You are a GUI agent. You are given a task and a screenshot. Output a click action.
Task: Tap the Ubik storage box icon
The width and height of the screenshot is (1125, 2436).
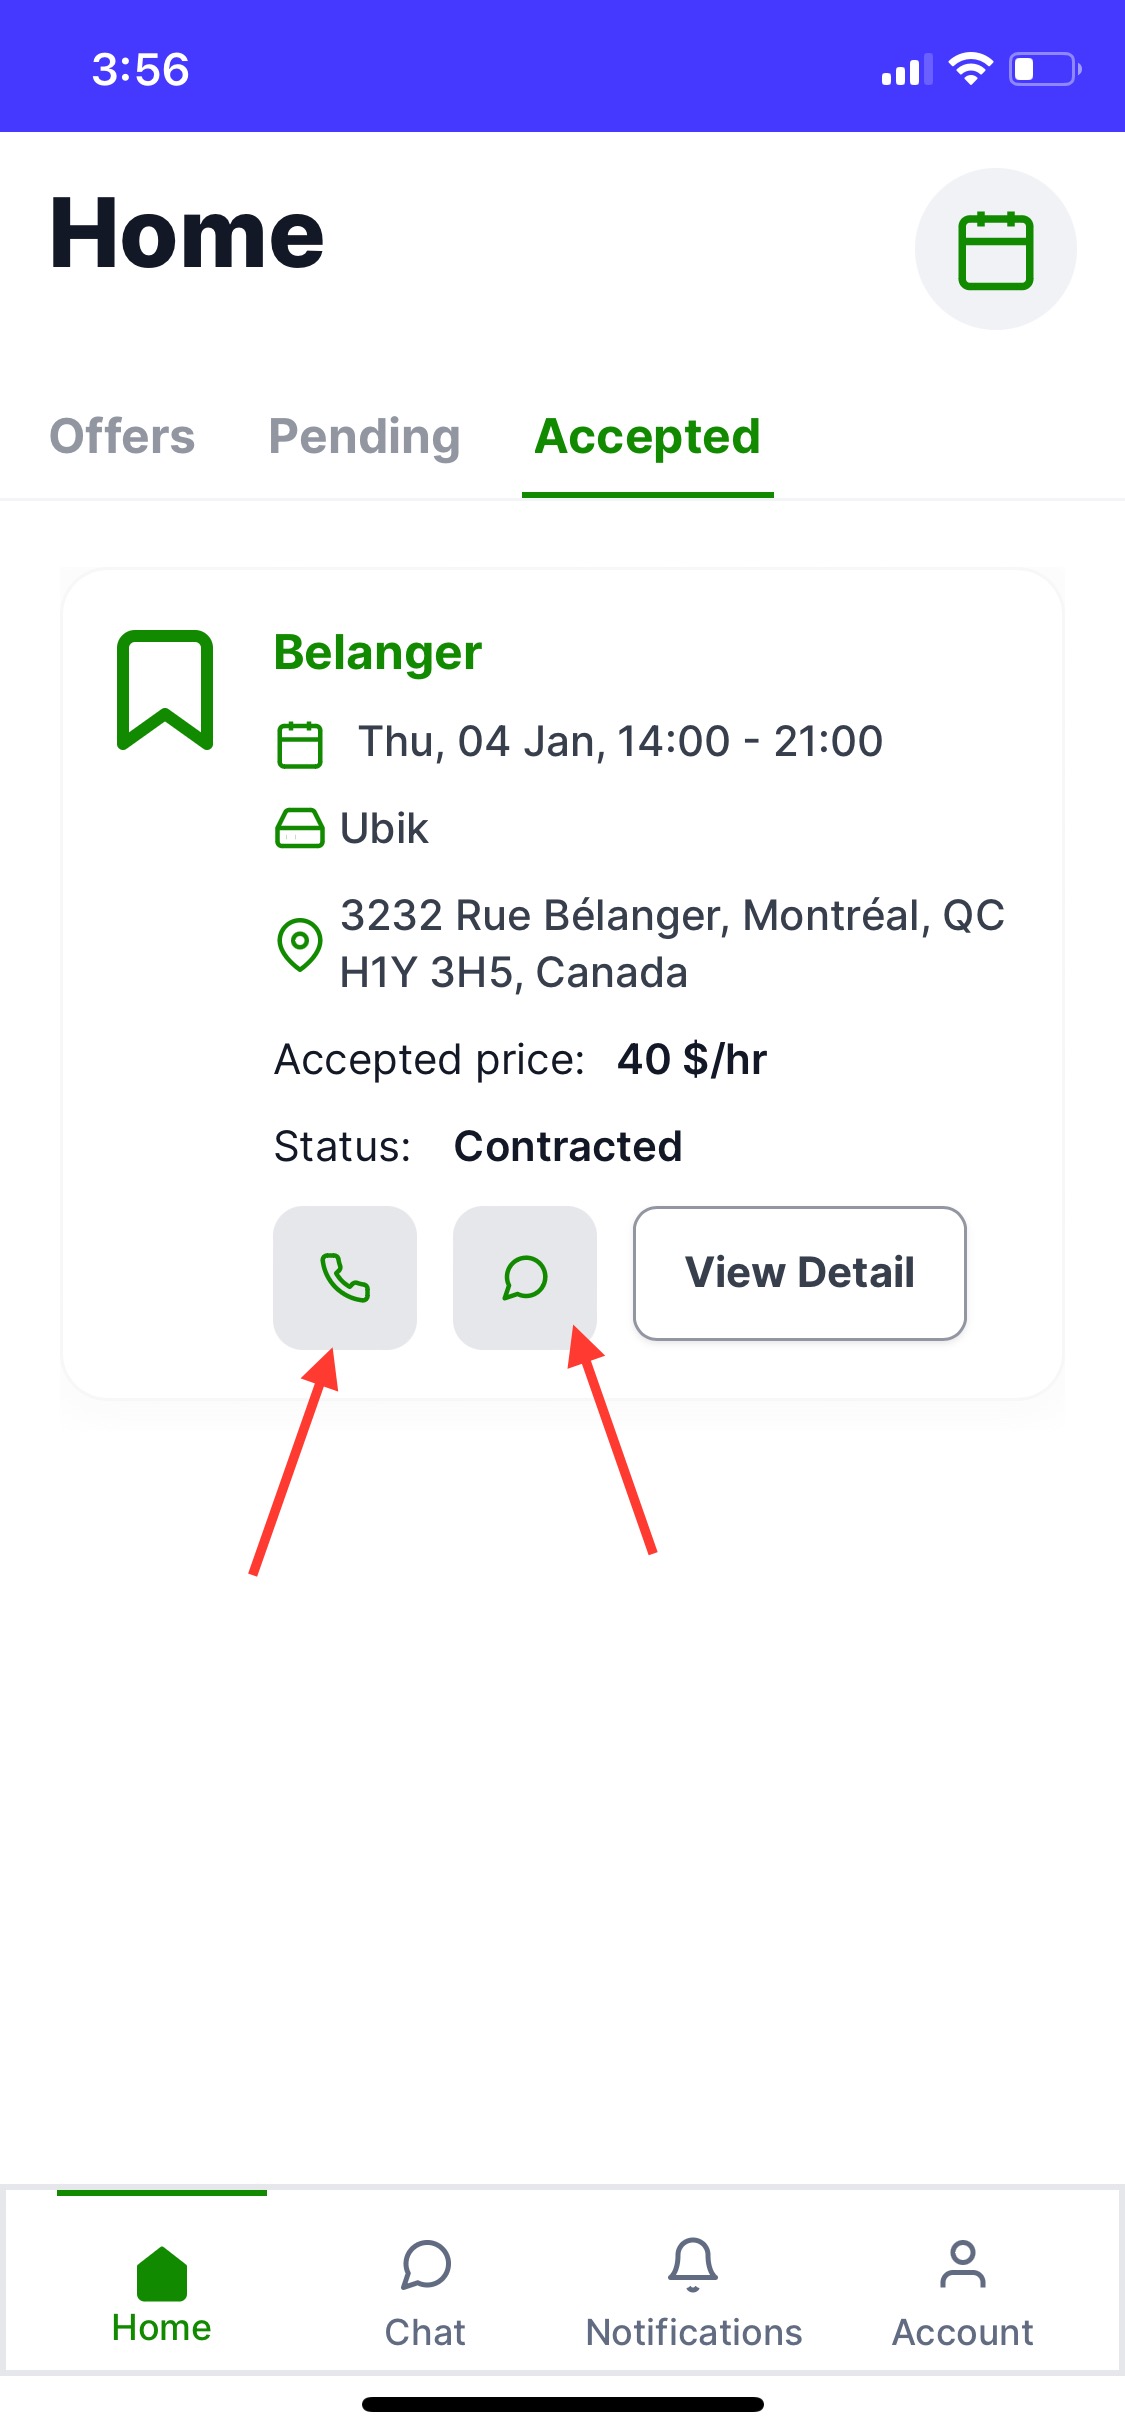(299, 828)
